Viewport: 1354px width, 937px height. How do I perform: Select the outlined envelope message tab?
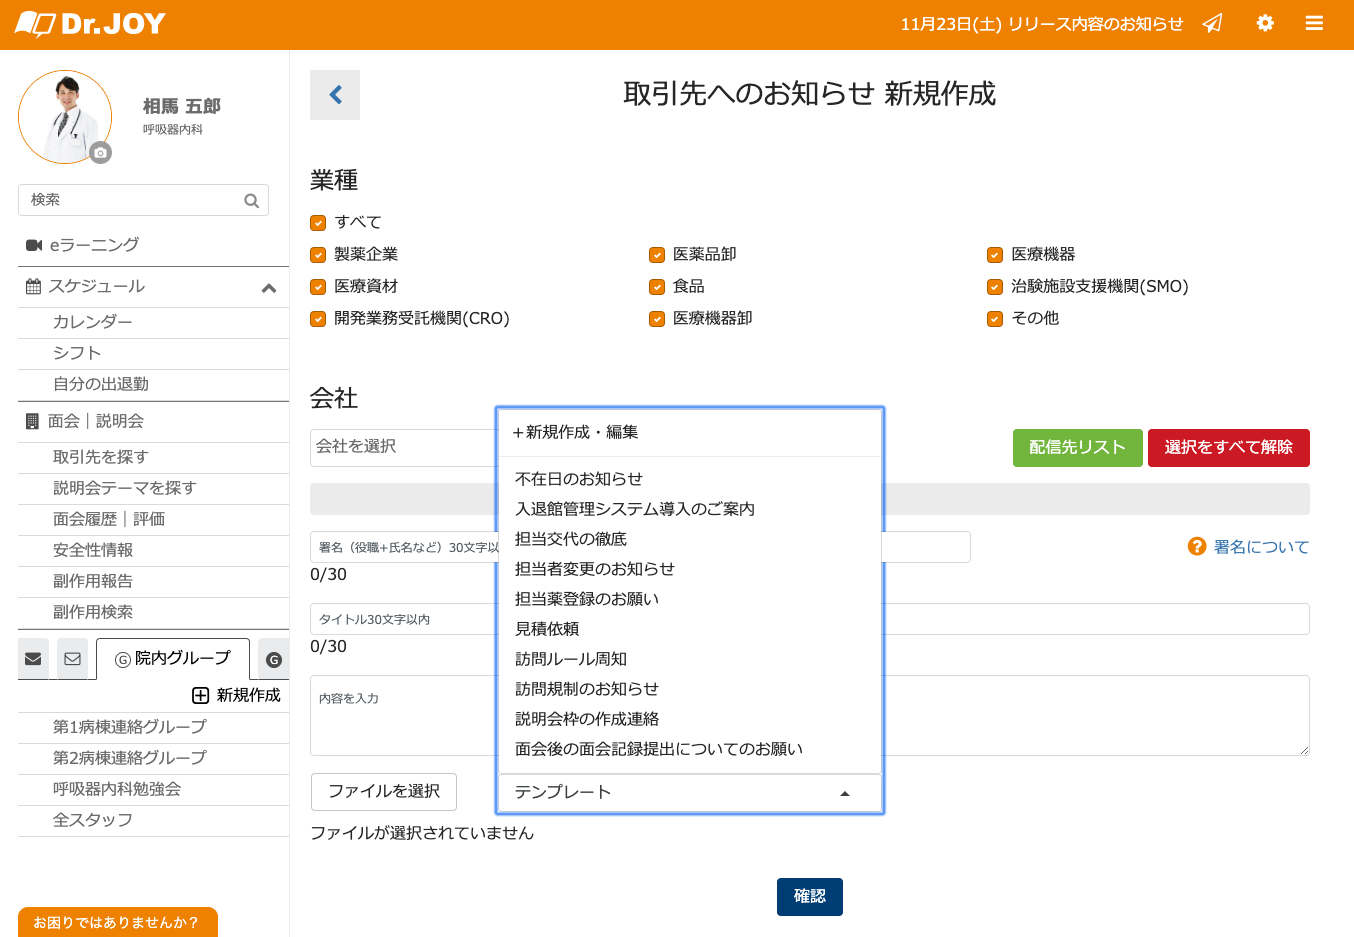tap(72, 659)
